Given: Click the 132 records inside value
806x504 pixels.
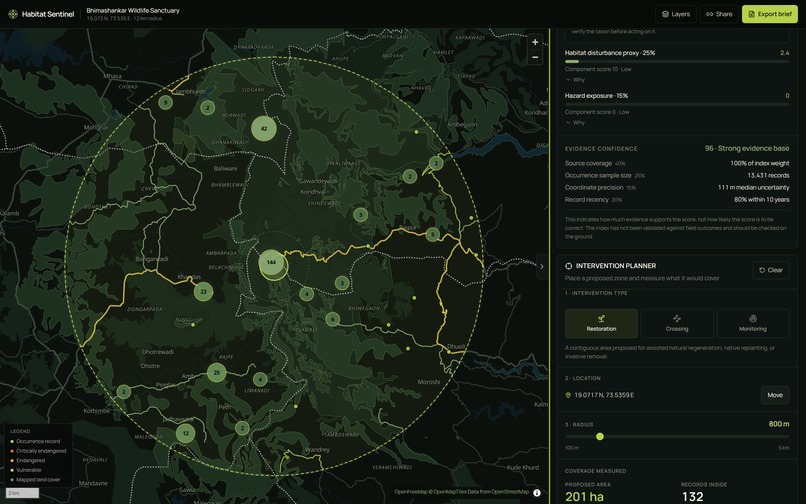Looking at the screenshot, I should pyautogui.click(x=692, y=497).
